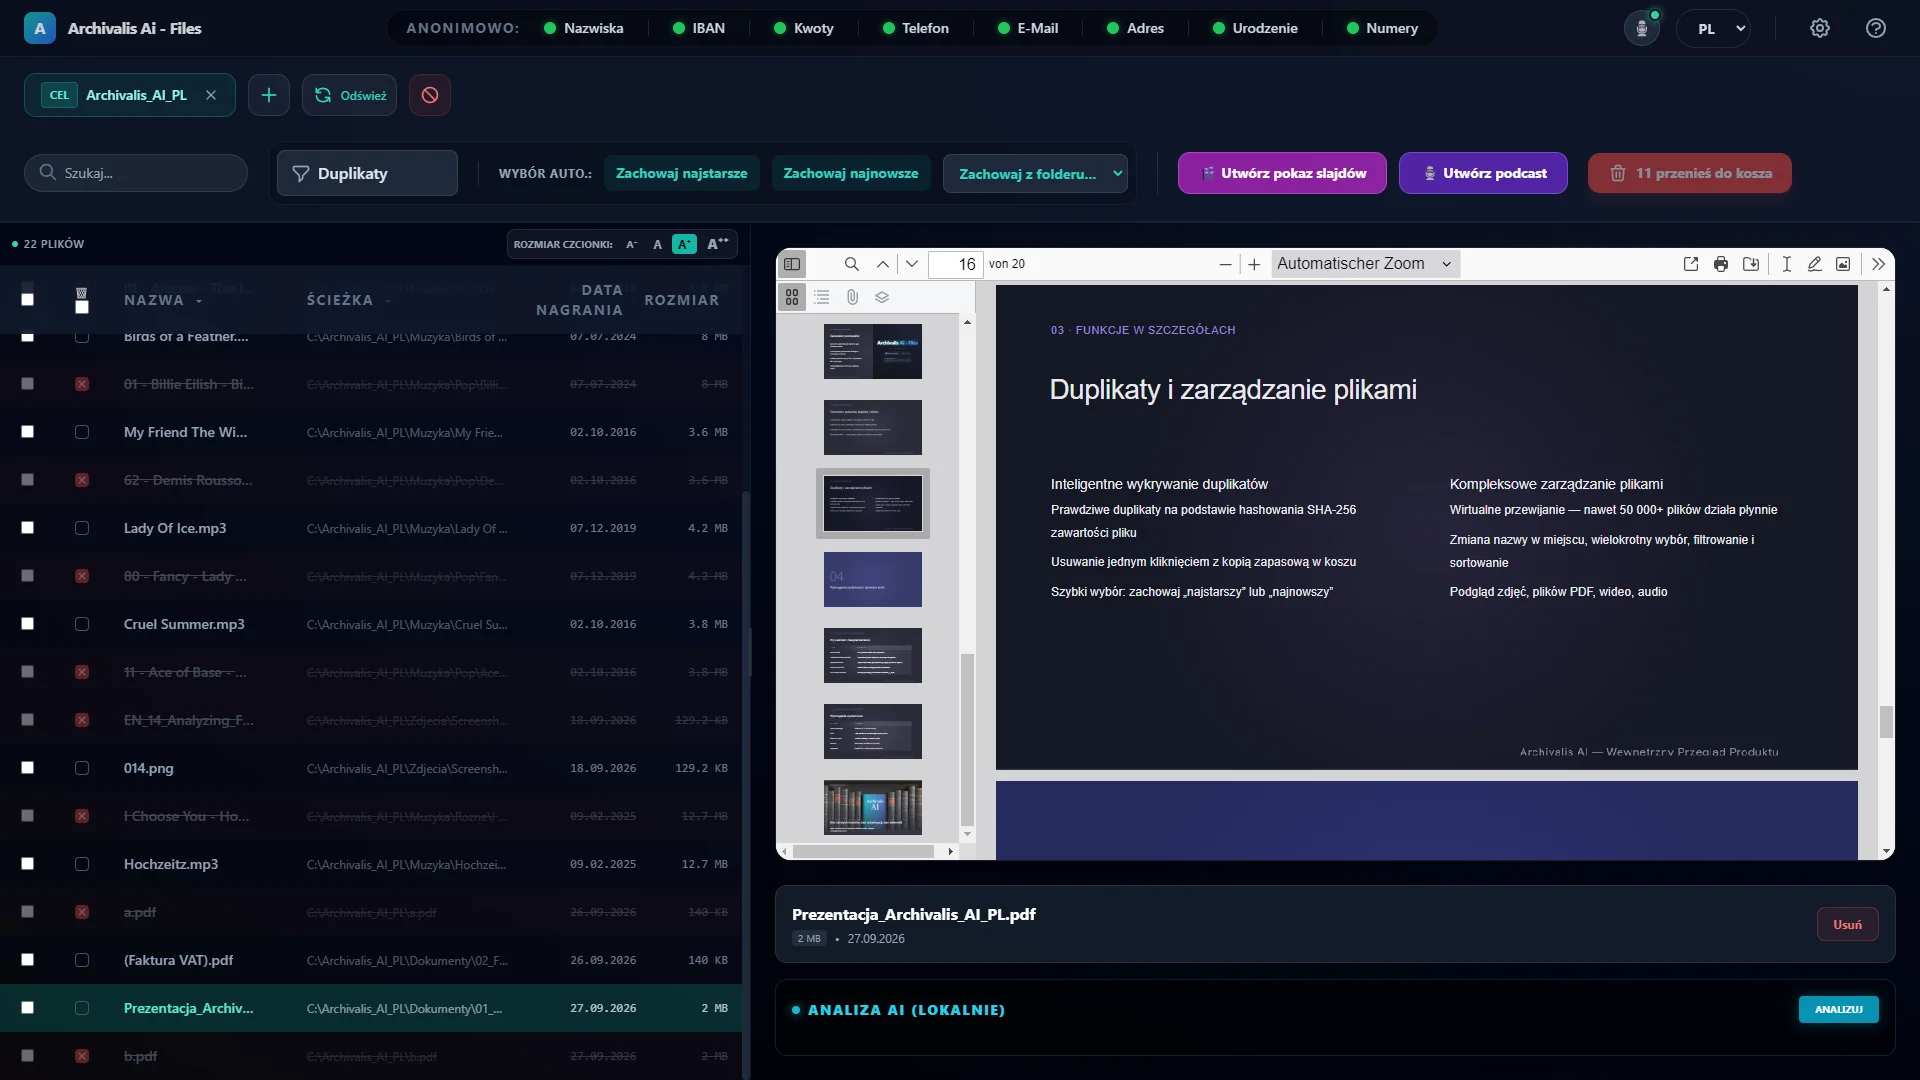Click the Utwórz podcast button

pyautogui.click(x=1483, y=173)
